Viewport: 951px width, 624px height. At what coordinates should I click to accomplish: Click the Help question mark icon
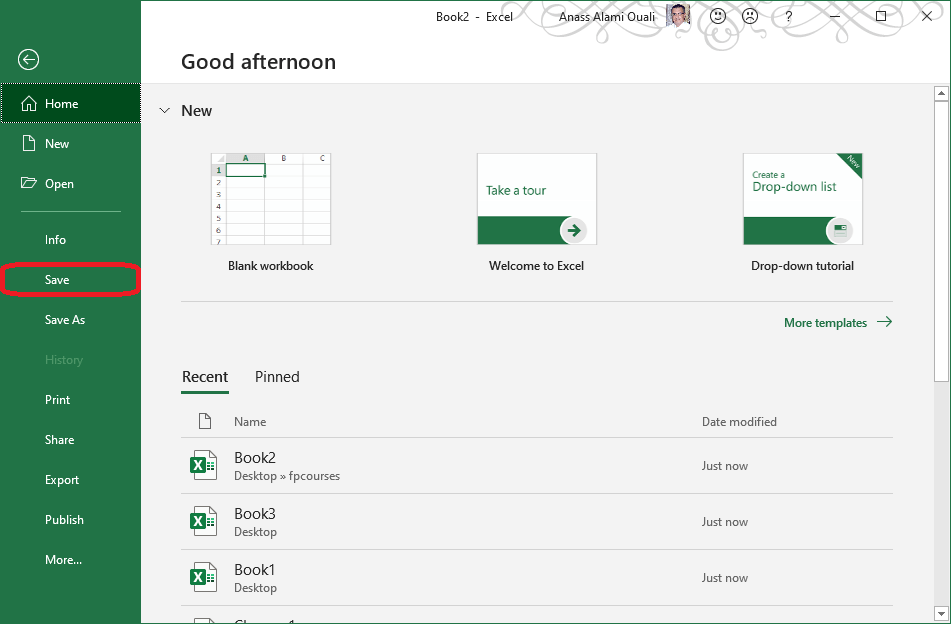click(787, 16)
